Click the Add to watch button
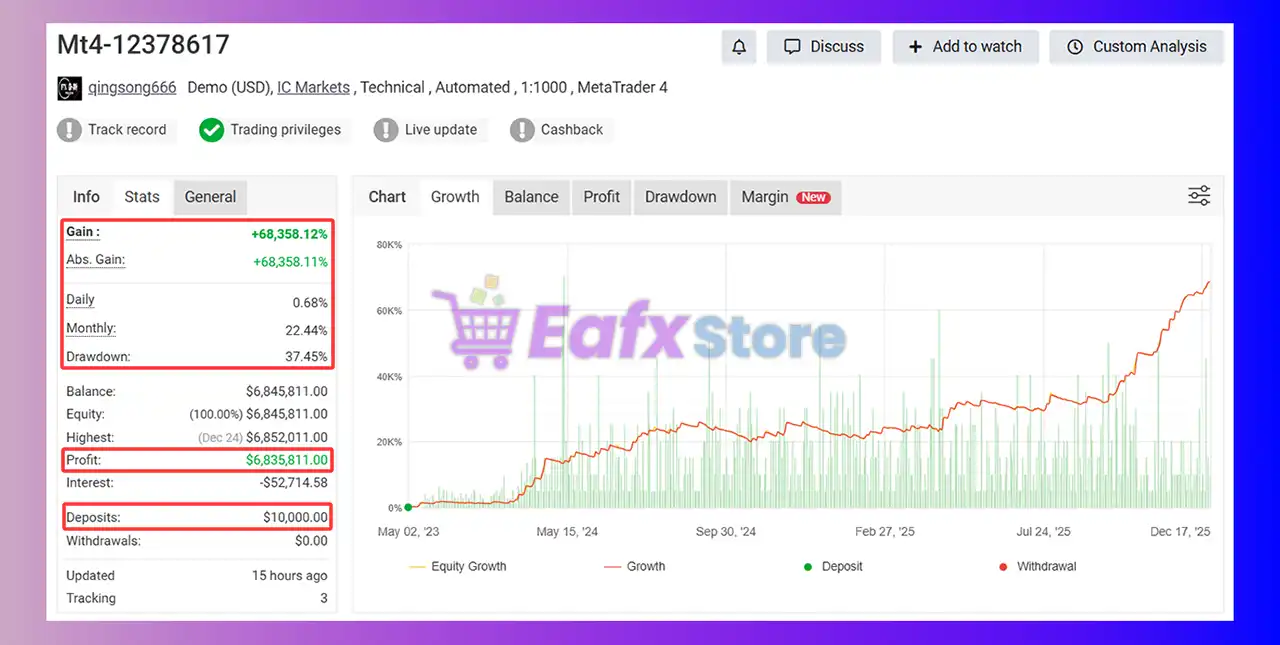 [965, 47]
